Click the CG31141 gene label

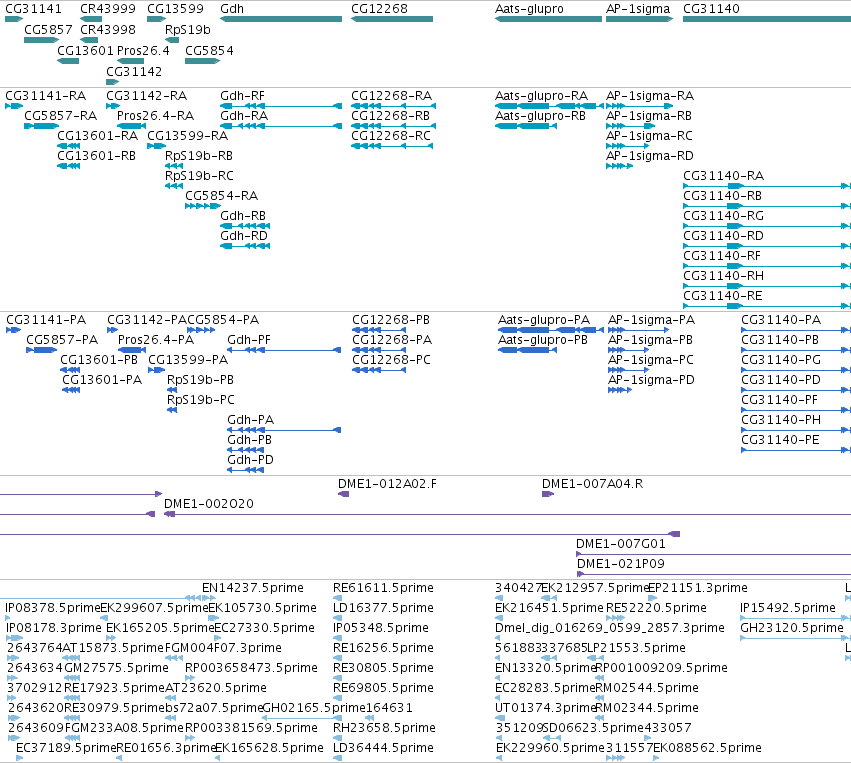[34, 9]
